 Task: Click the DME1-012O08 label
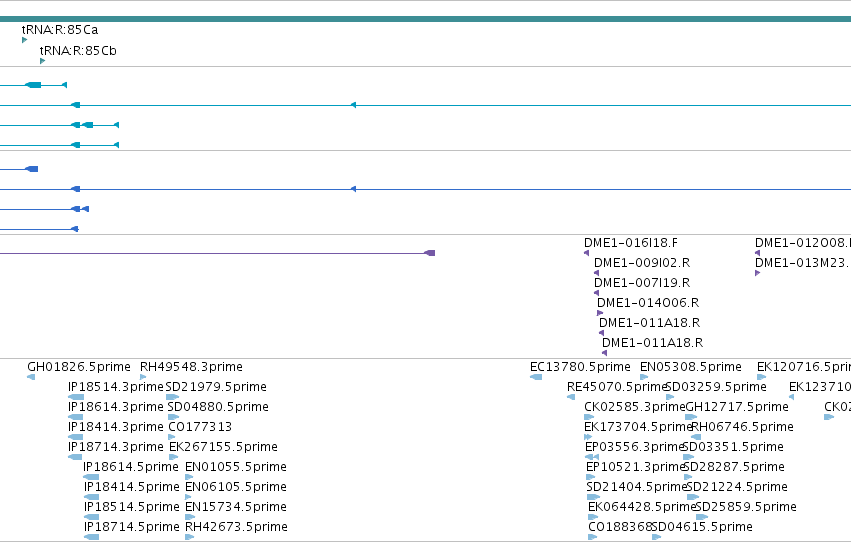coord(803,243)
